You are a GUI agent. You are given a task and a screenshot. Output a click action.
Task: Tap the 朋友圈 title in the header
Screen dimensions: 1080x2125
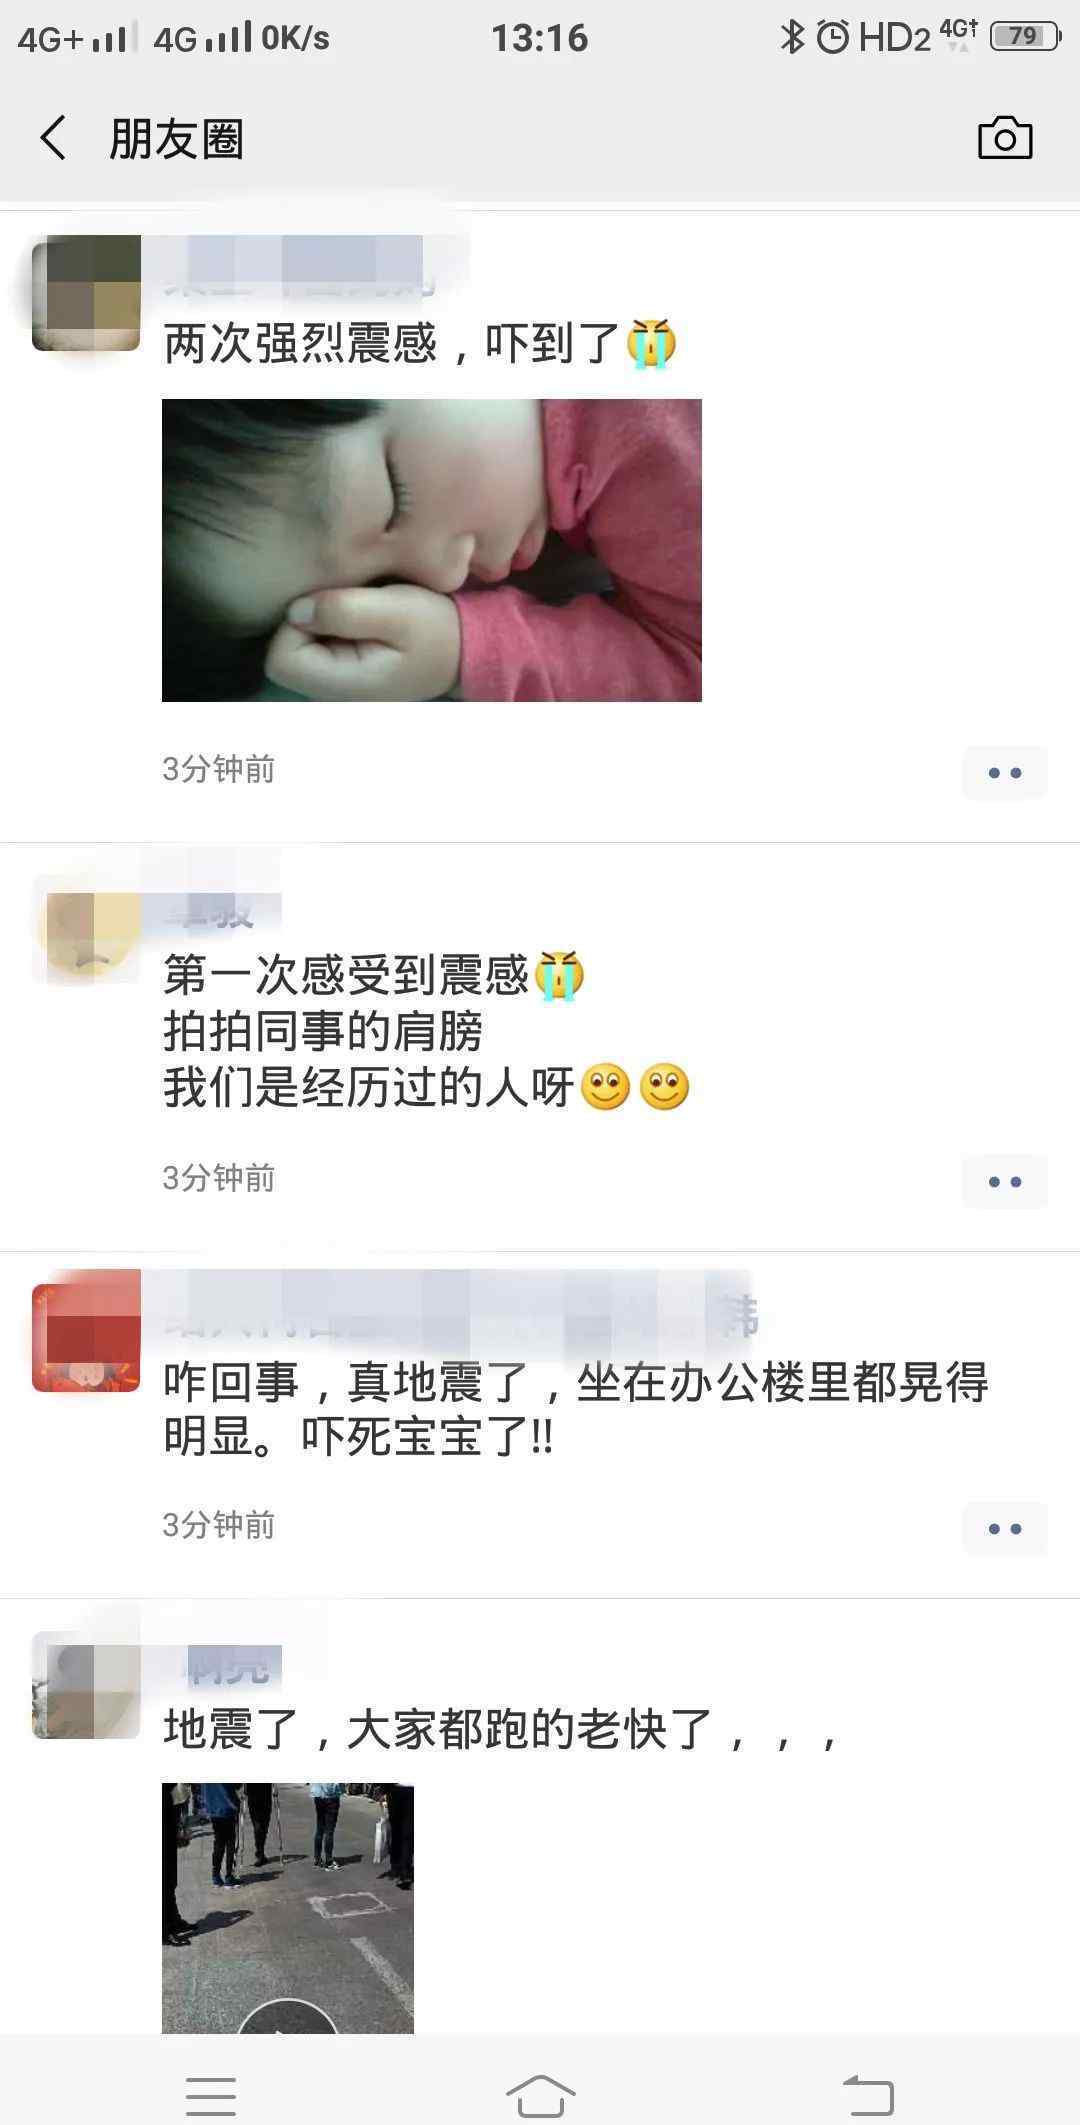[176, 138]
